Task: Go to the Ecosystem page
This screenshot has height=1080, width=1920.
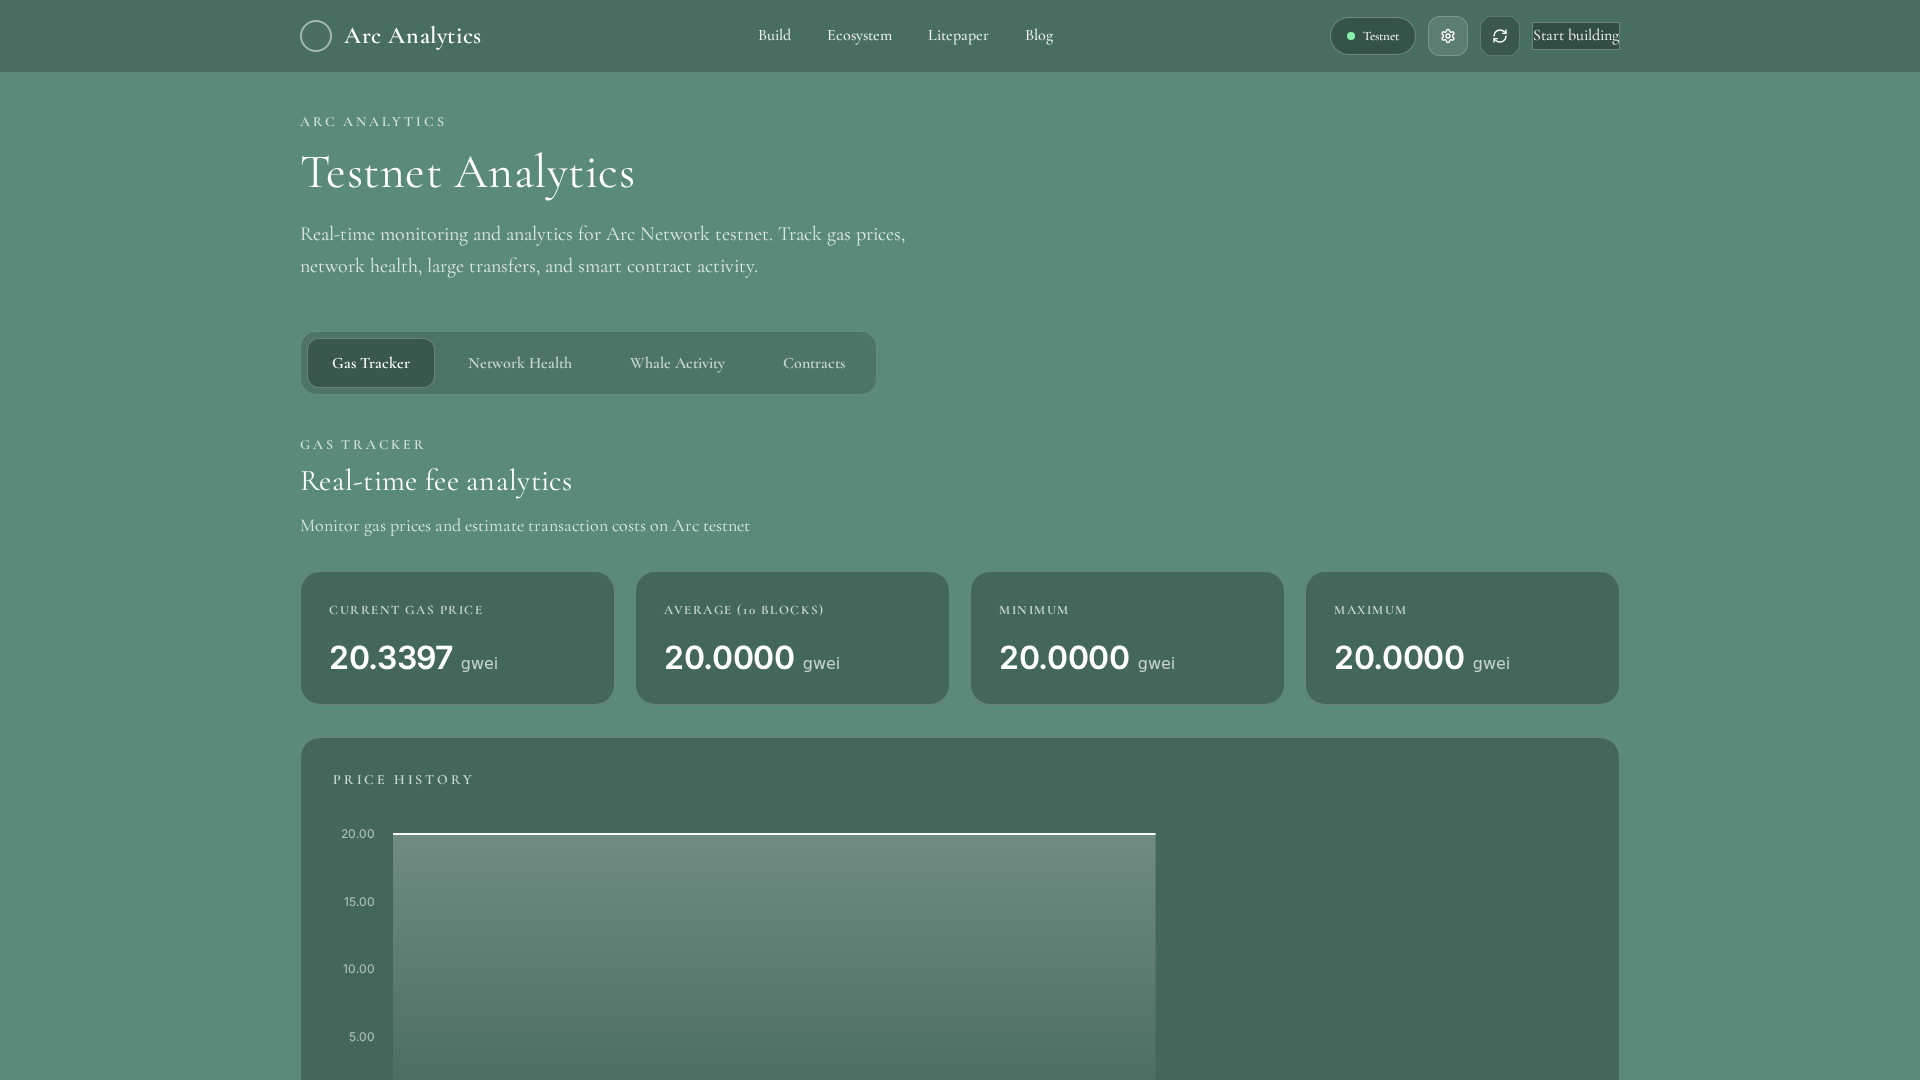Action: coord(859,35)
